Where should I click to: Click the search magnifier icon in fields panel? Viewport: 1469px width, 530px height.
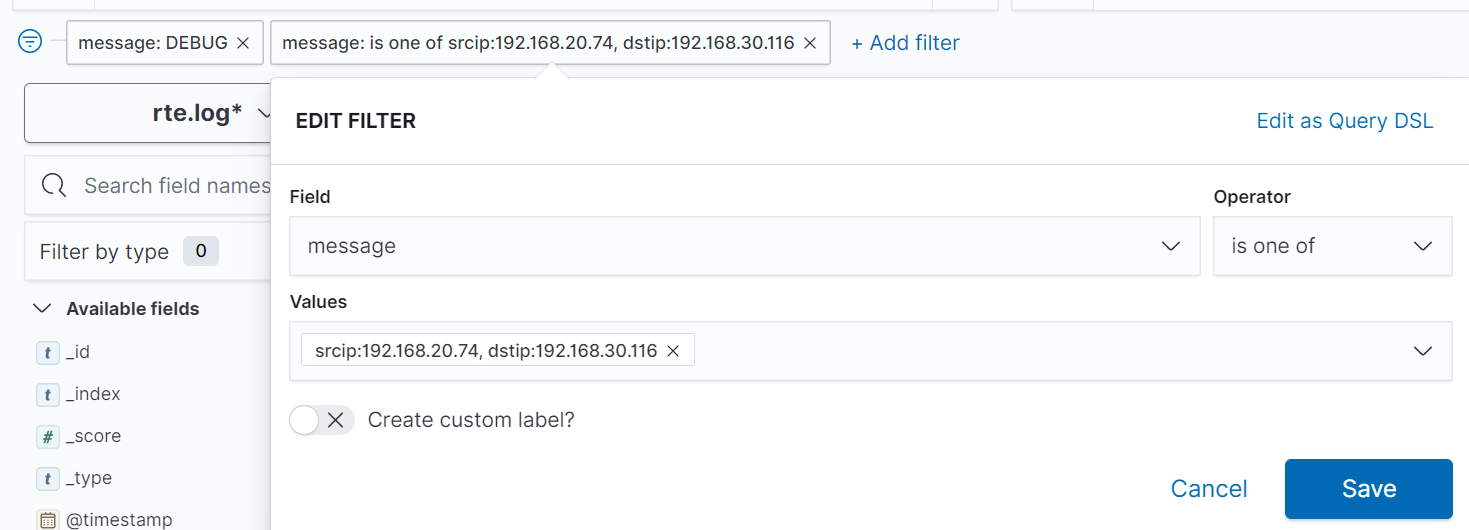pos(54,185)
